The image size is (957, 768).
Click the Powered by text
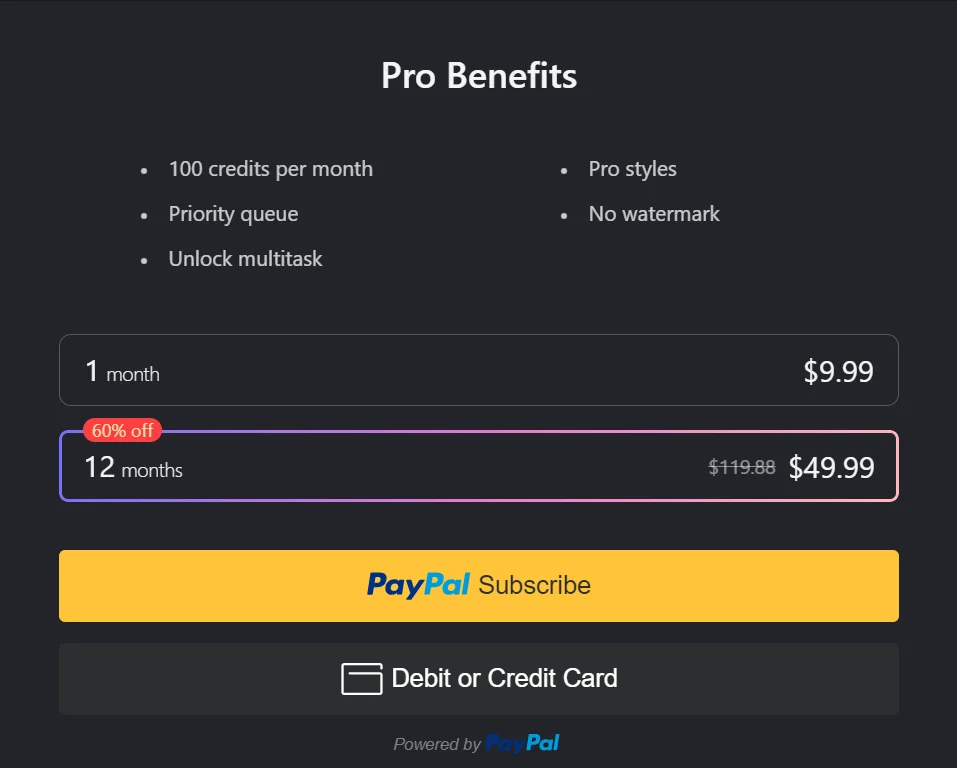click(436, 744)
